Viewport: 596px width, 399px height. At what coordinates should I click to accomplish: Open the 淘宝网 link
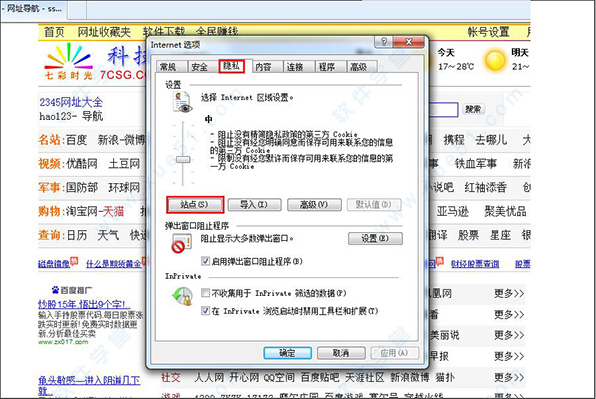[x=82, y=211]
